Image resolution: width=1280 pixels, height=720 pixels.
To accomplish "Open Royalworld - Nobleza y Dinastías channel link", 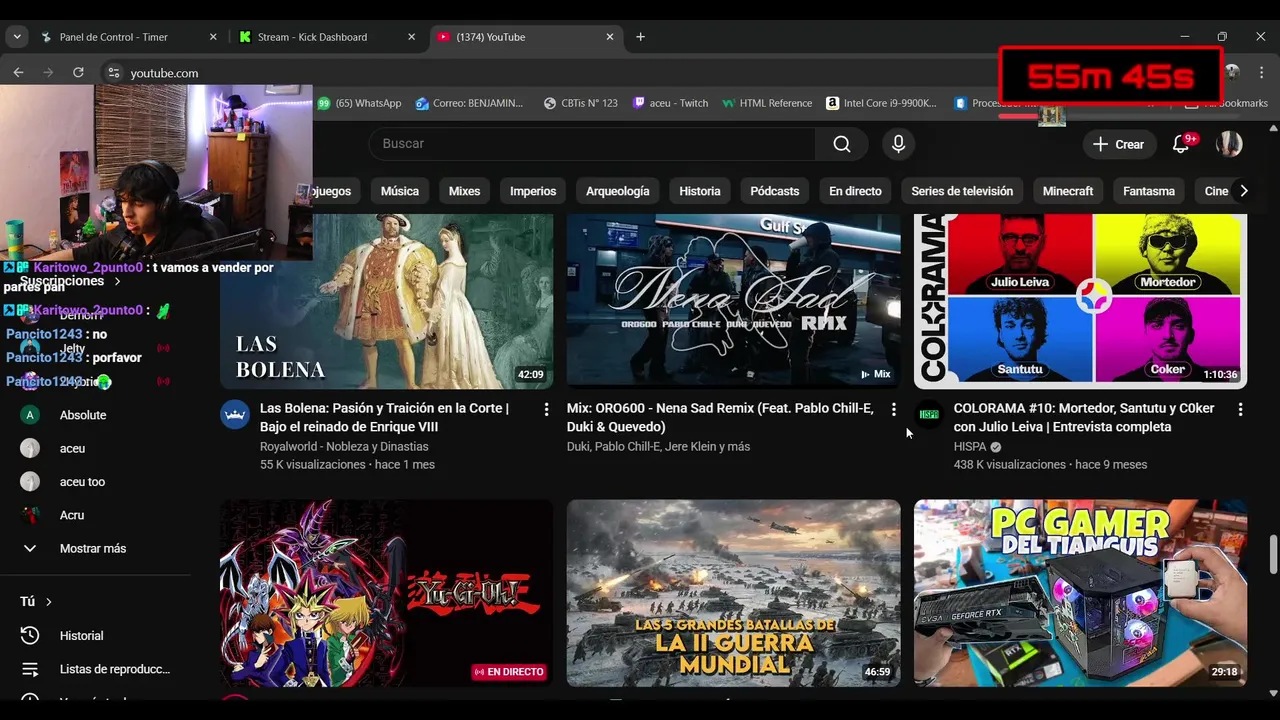I will pyautogui.click(x=344, y=446).
